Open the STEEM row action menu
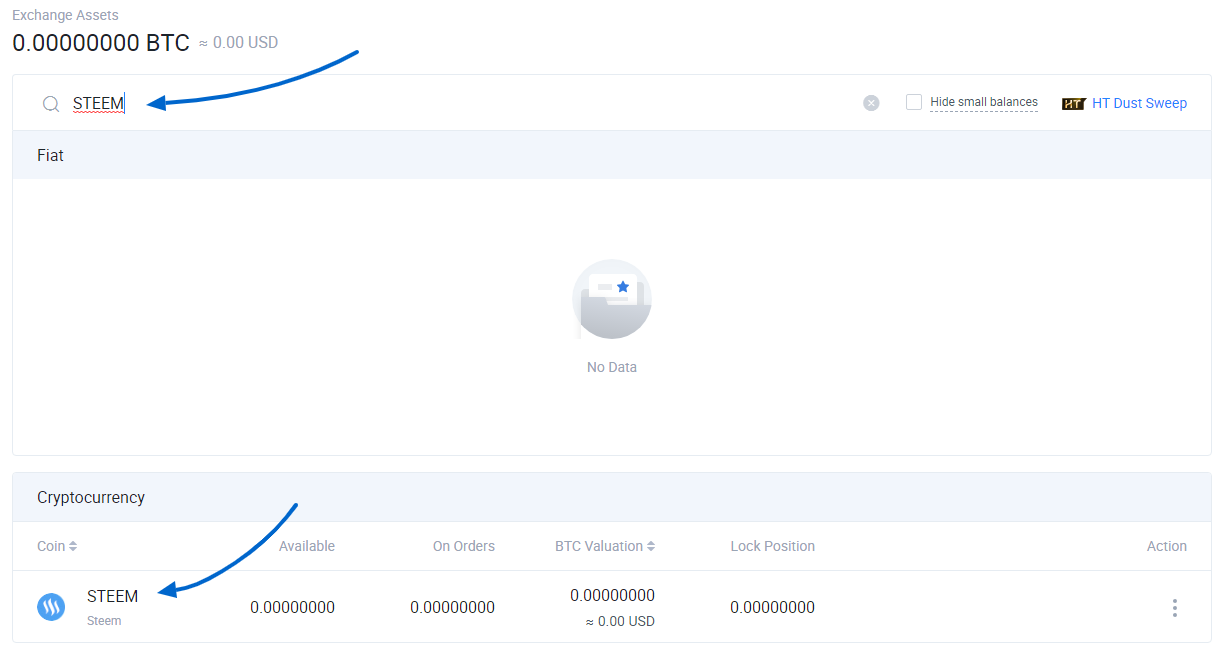Image resolution: width=1221 pixels, height=657 pixels. click(x=1174, y=607)
